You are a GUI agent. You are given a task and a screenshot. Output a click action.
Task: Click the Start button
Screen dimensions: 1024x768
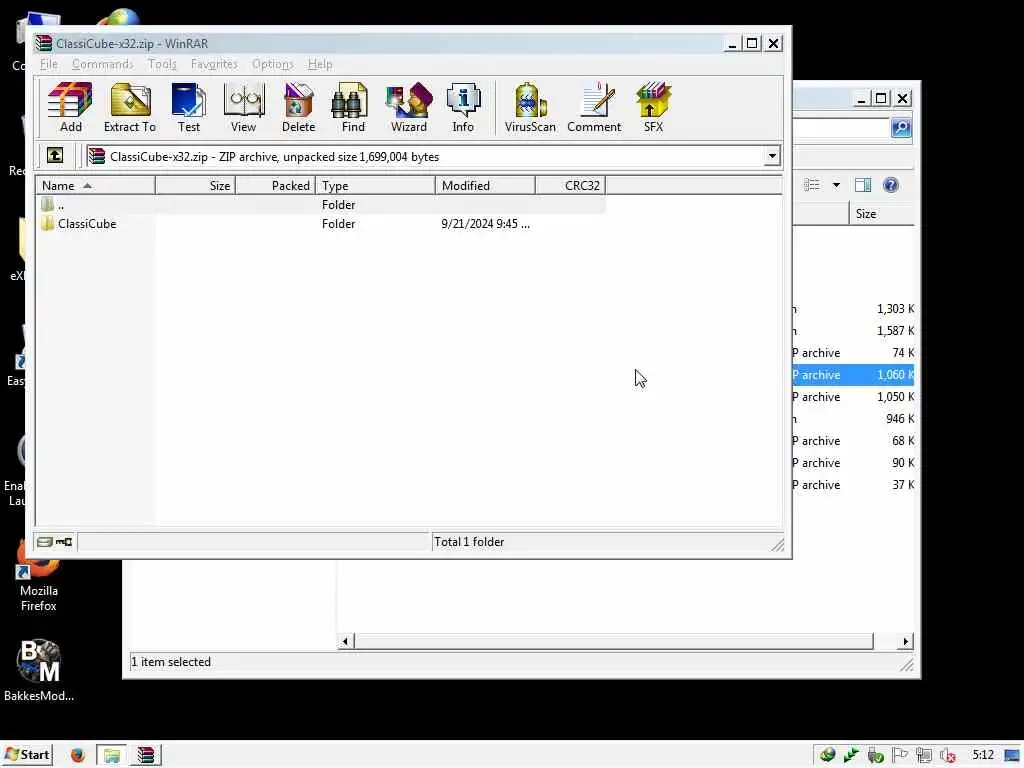(27, 755)
